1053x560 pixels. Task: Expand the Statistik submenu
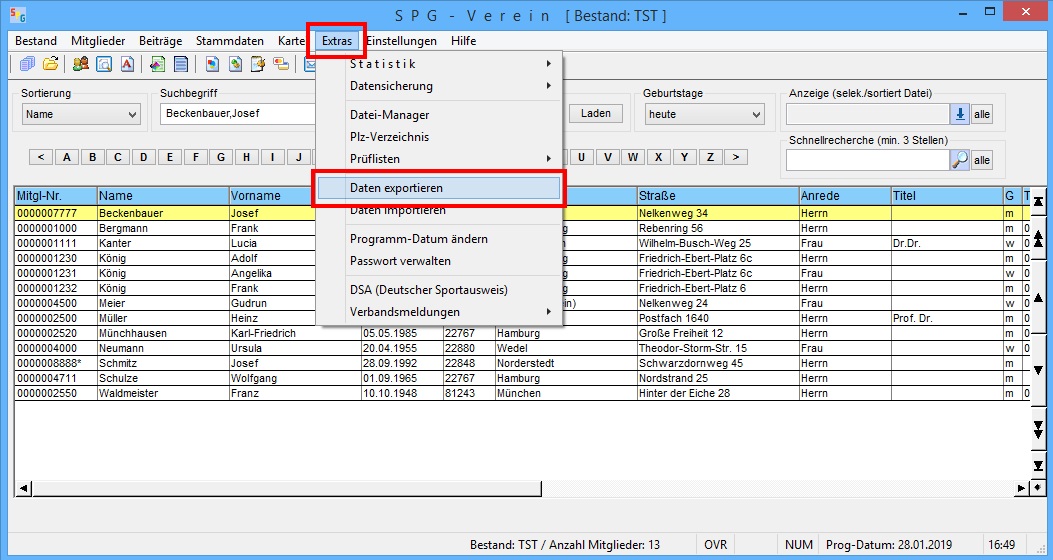pyautogui.click(x=440, y=64)
